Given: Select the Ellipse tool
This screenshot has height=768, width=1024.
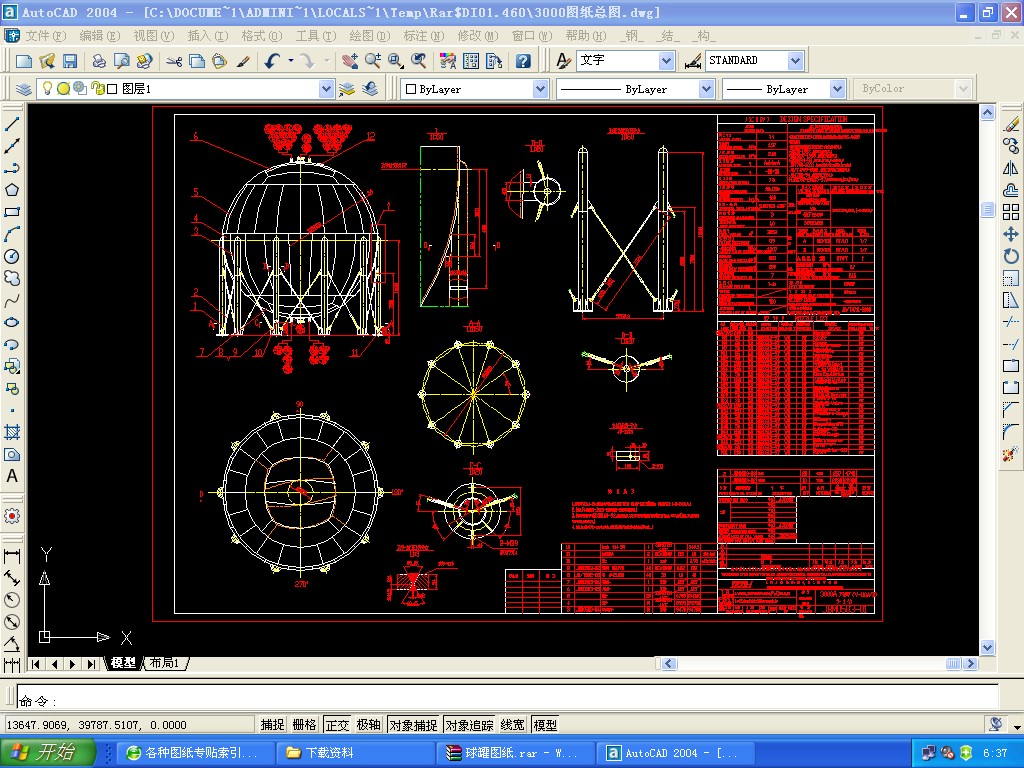Looking at the screenshot, I should [x=12, y=323].
